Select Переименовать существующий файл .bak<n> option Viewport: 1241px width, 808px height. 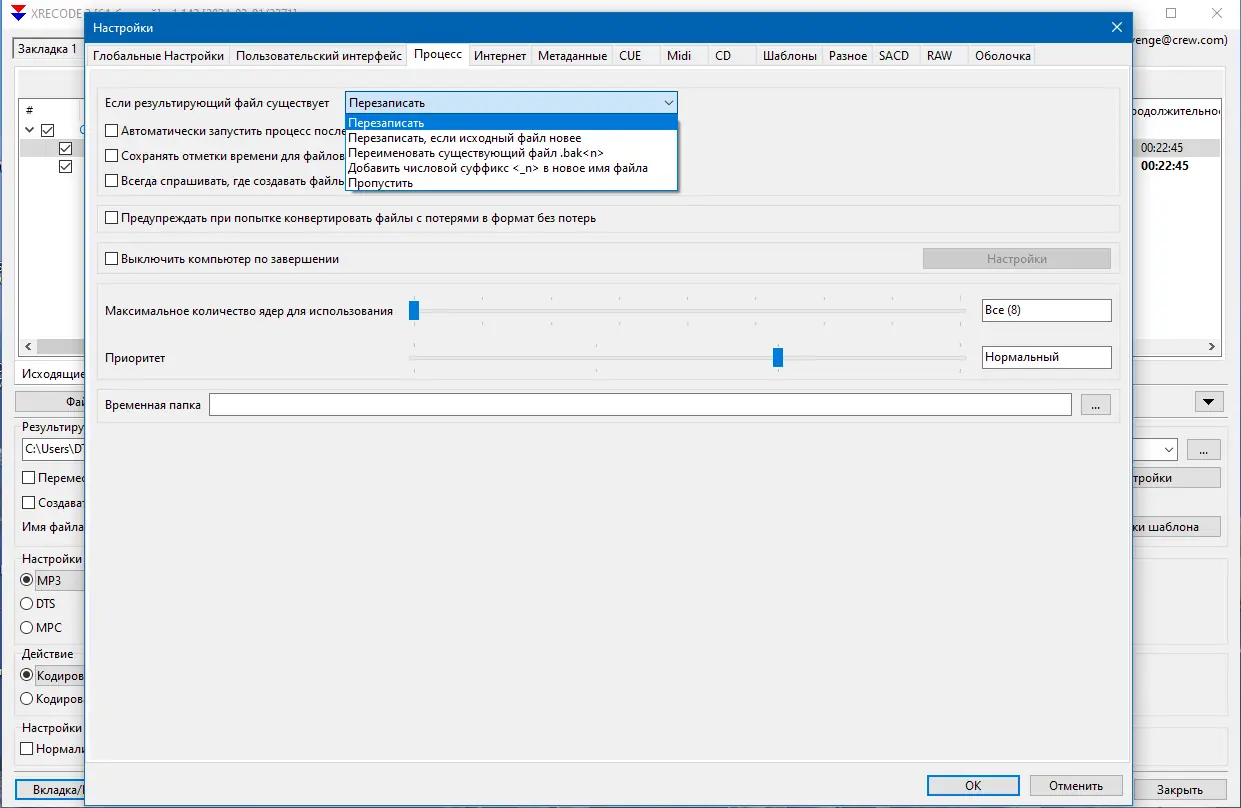tap(511, 153)
